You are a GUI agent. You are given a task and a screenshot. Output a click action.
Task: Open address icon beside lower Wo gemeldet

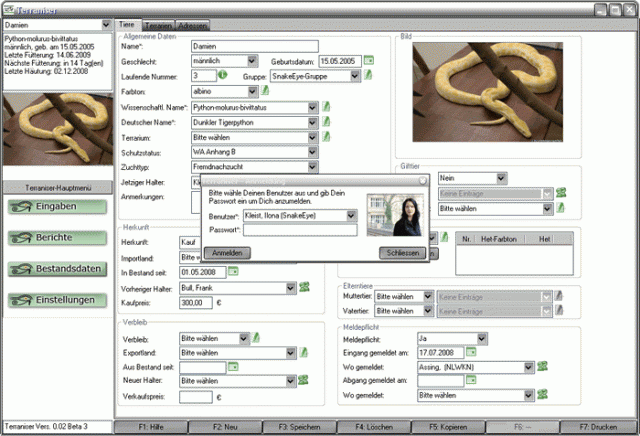(x=542, y=394)
